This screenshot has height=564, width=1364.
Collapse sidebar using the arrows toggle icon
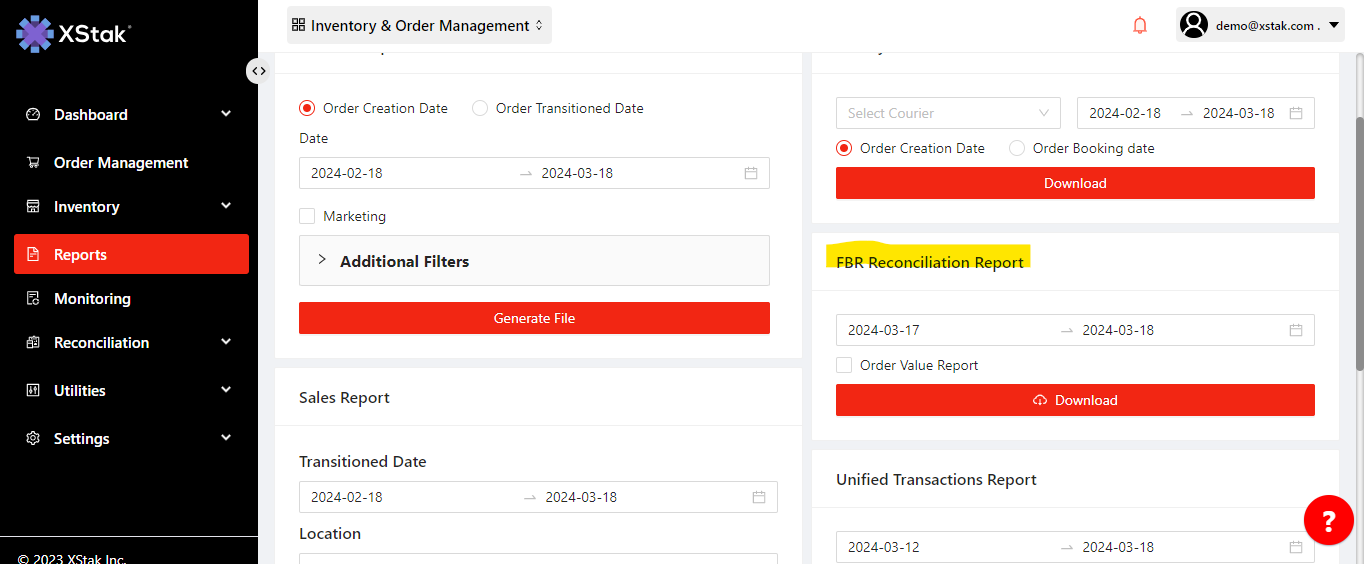click(x=258, y=70)
